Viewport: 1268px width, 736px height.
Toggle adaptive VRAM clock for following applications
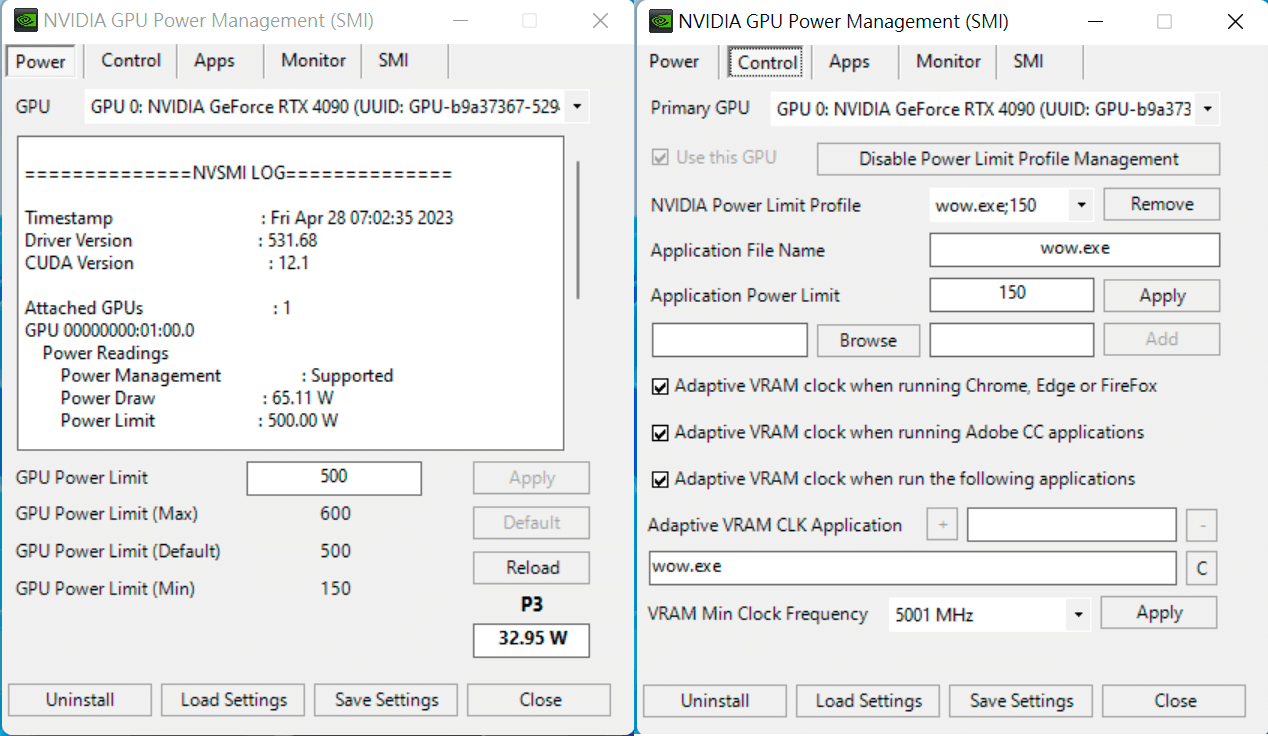660,479
